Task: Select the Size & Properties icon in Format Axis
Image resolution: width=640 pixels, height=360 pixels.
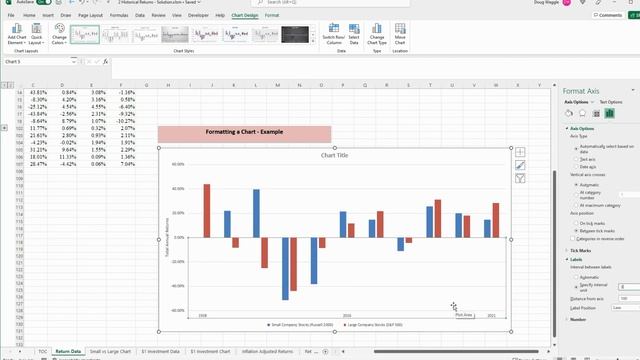Action: 596,113
